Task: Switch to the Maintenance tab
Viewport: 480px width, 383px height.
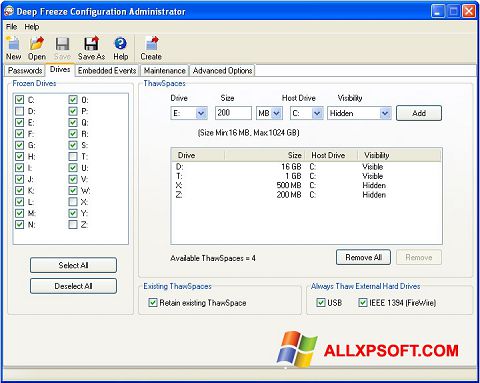Action: [x=164, y=71]
